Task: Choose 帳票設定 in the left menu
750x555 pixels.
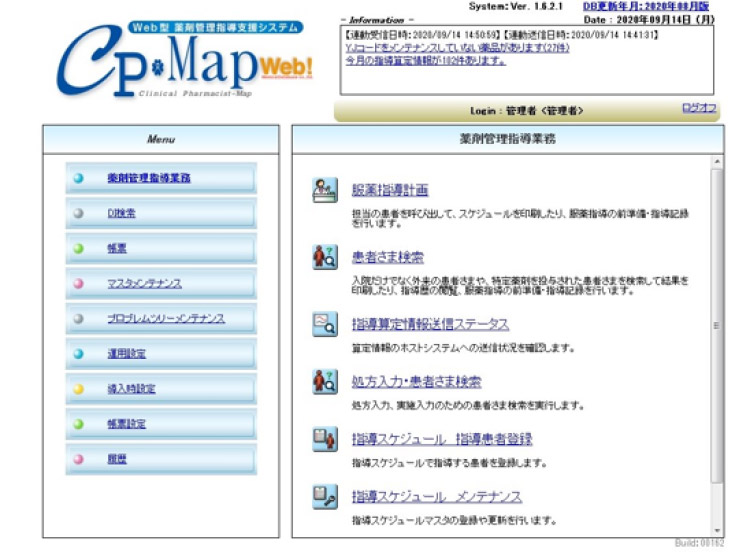Action: tap(125, 423)
